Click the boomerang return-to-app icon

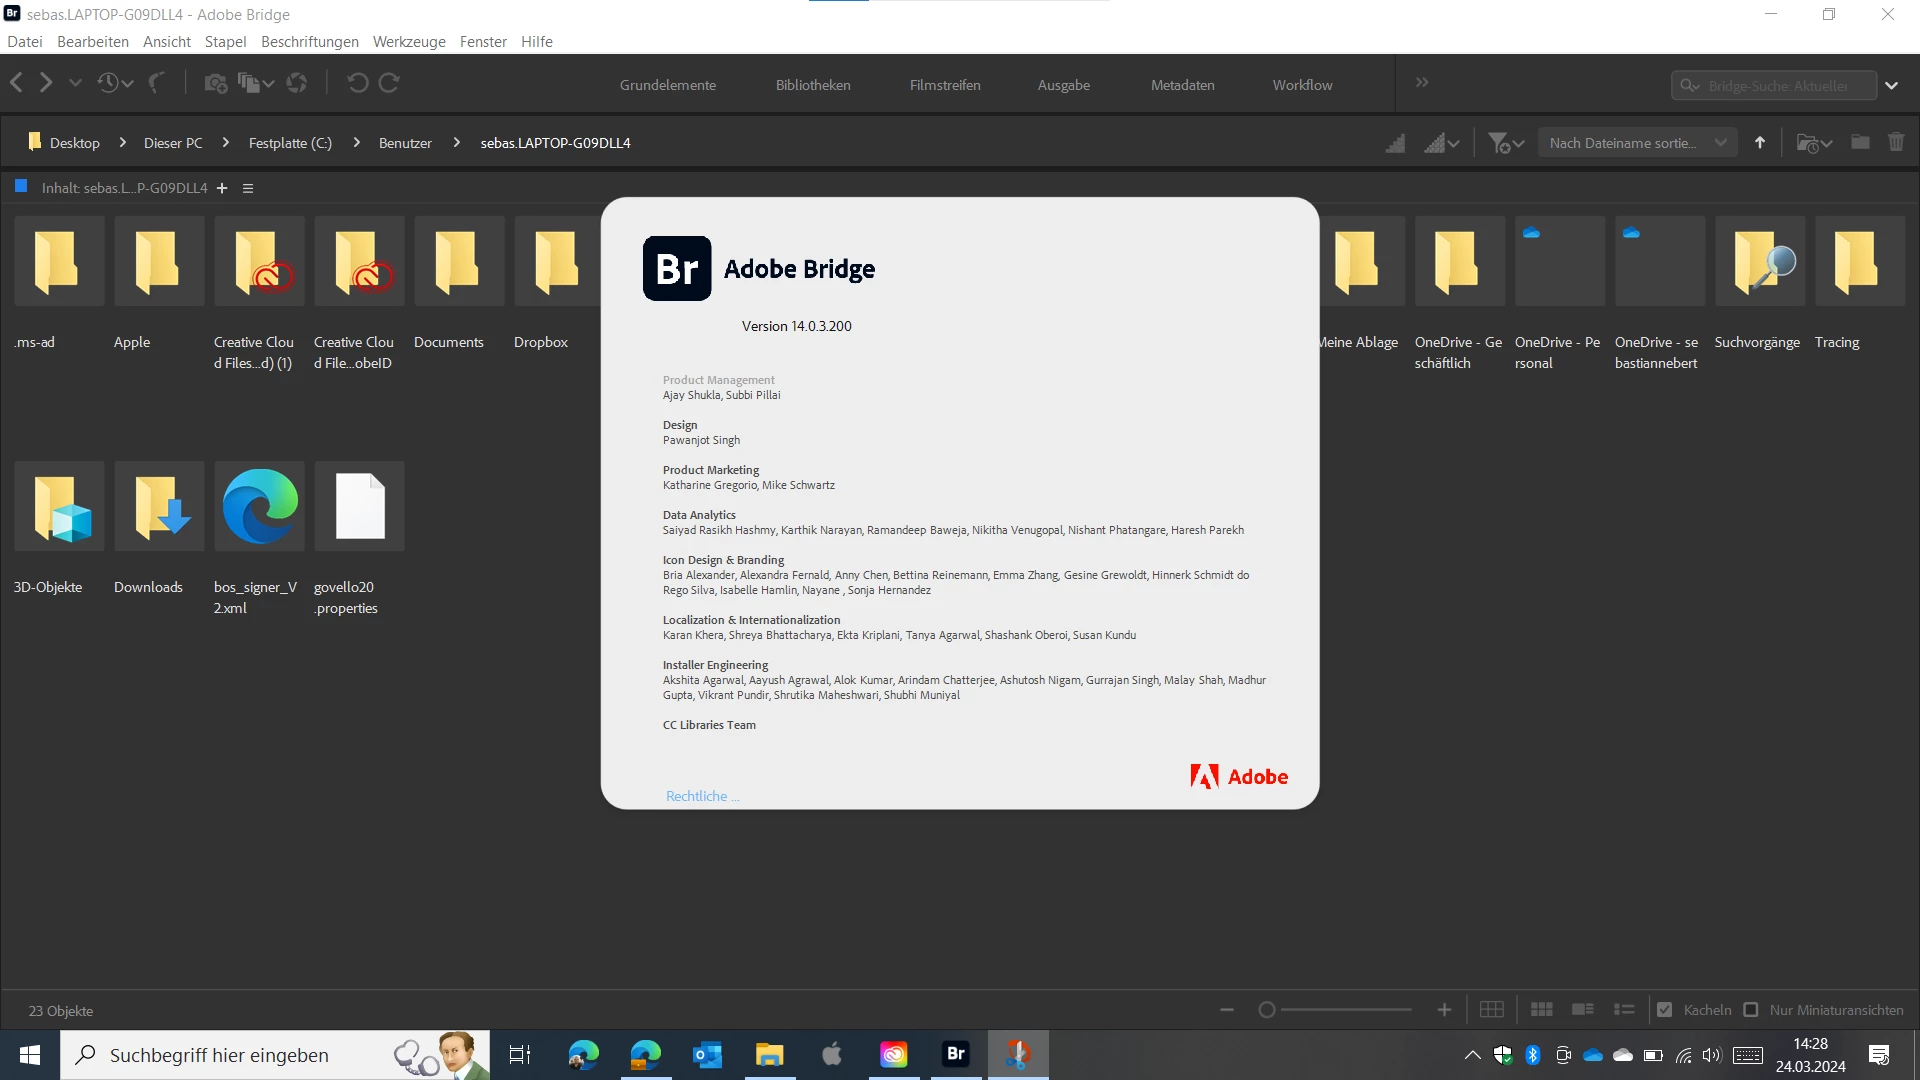tap(157, 83)
